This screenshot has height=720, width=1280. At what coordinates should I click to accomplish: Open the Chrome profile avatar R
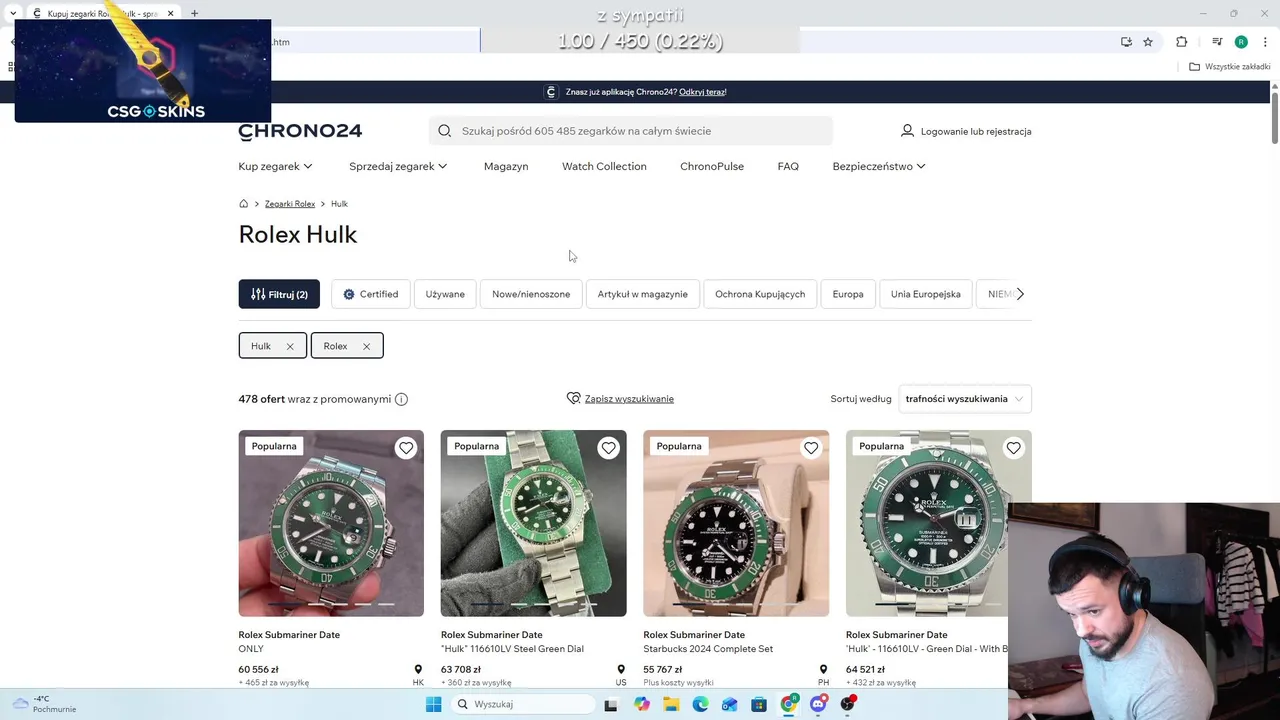click(1241, 42)
